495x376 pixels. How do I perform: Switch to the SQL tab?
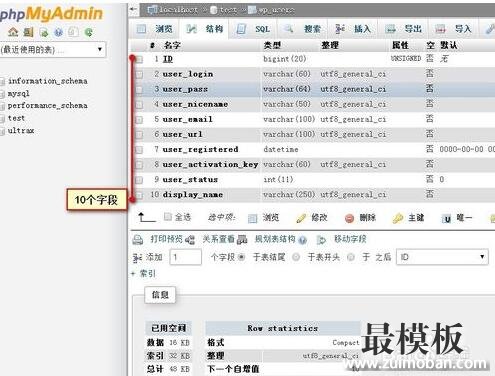click(253, 29)
